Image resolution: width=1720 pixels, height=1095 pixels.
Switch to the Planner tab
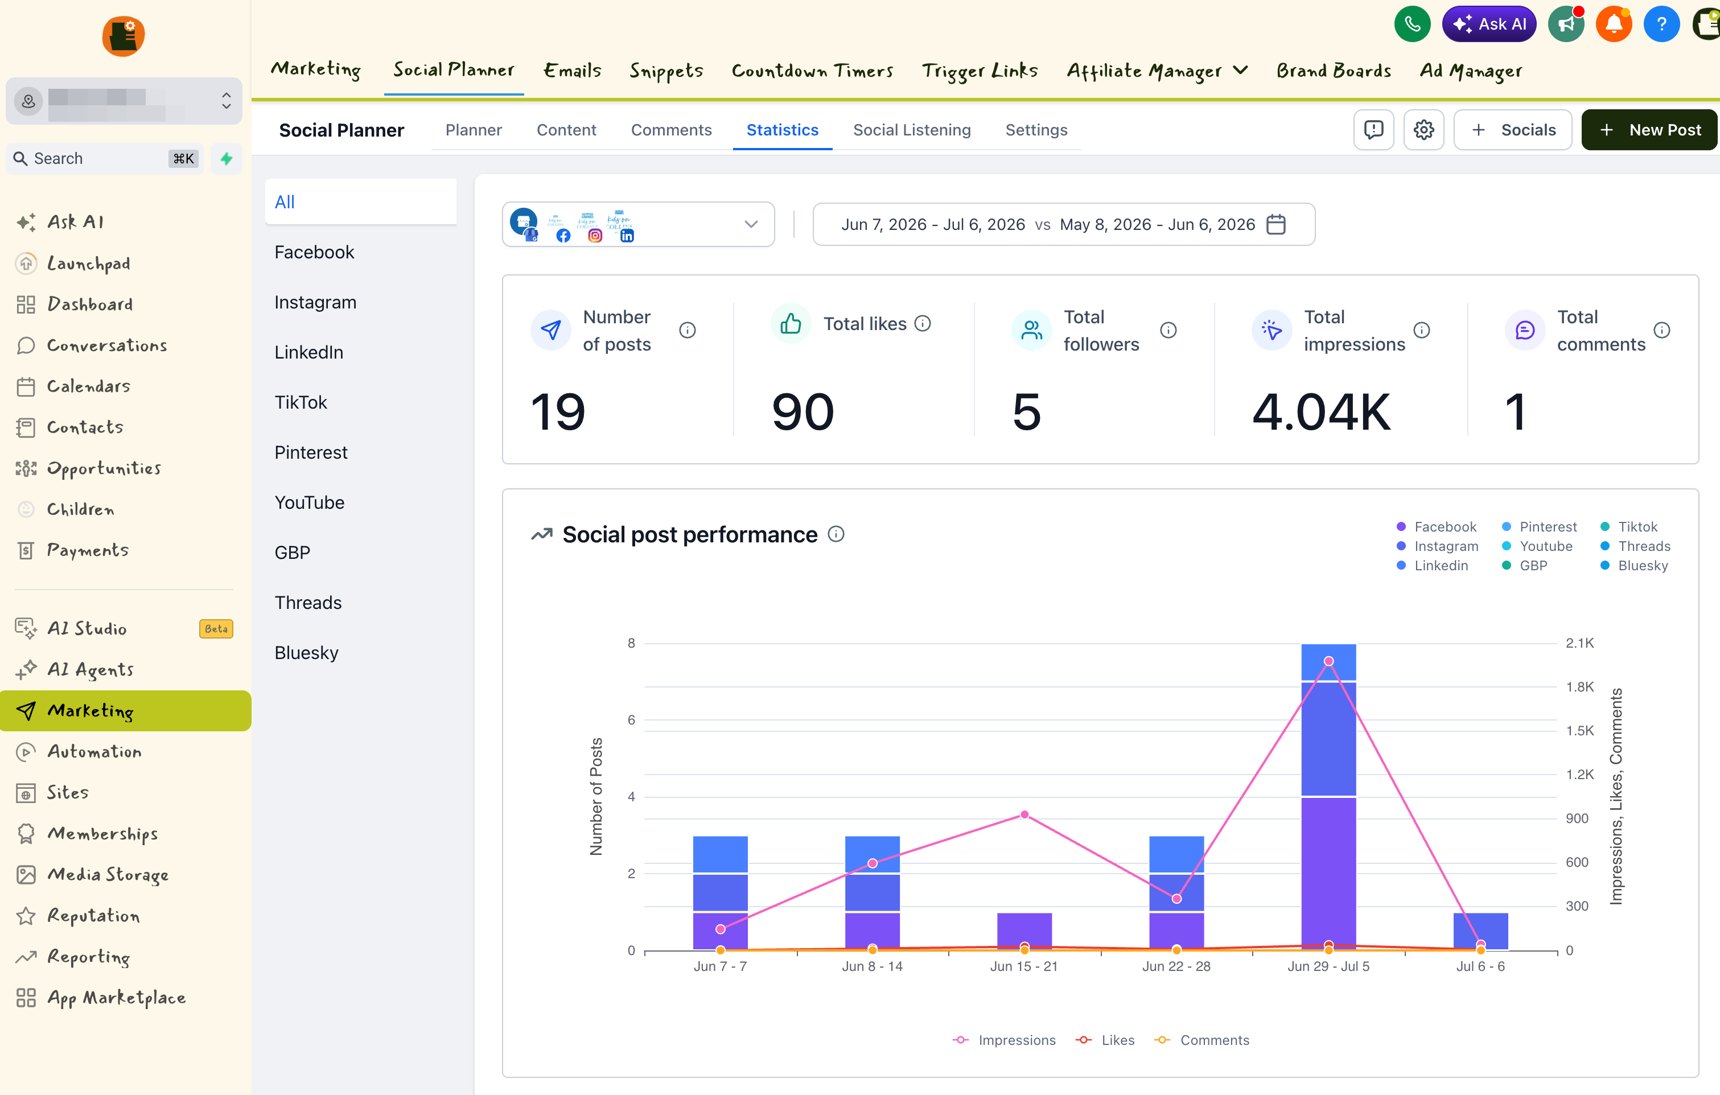click(473, 130)
